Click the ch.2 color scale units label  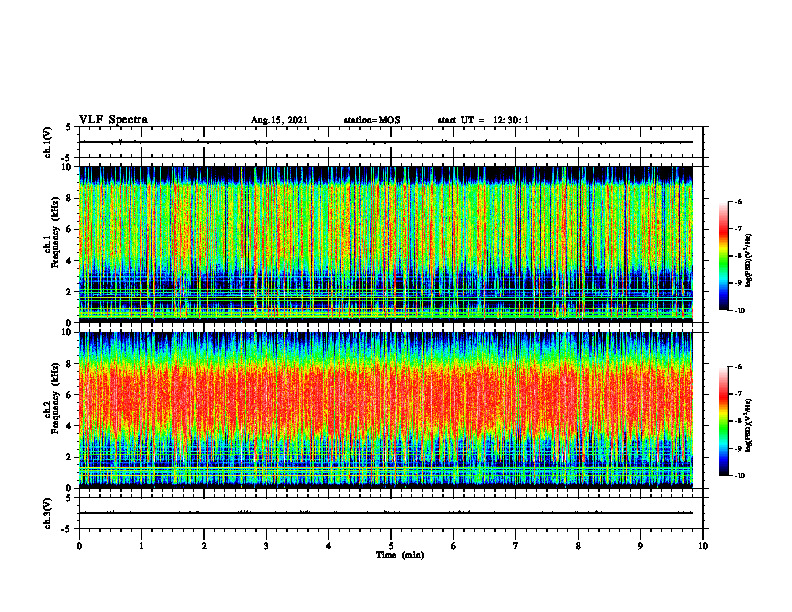click(x=749, y=426)
